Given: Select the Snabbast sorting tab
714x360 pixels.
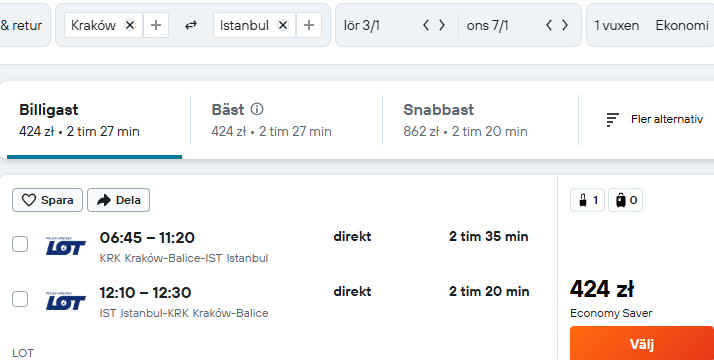Looking at the screenshot, I should point(480,120).
